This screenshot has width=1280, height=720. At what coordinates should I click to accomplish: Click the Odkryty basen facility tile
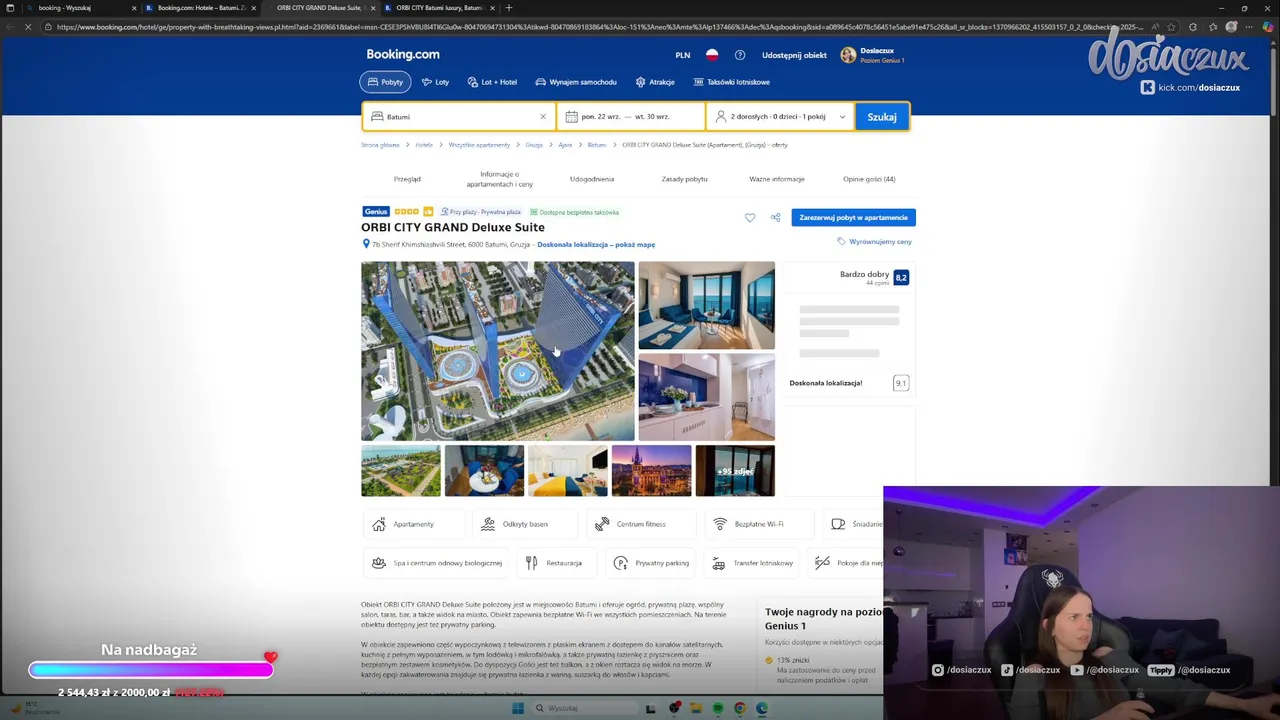(x=526, y=524)
